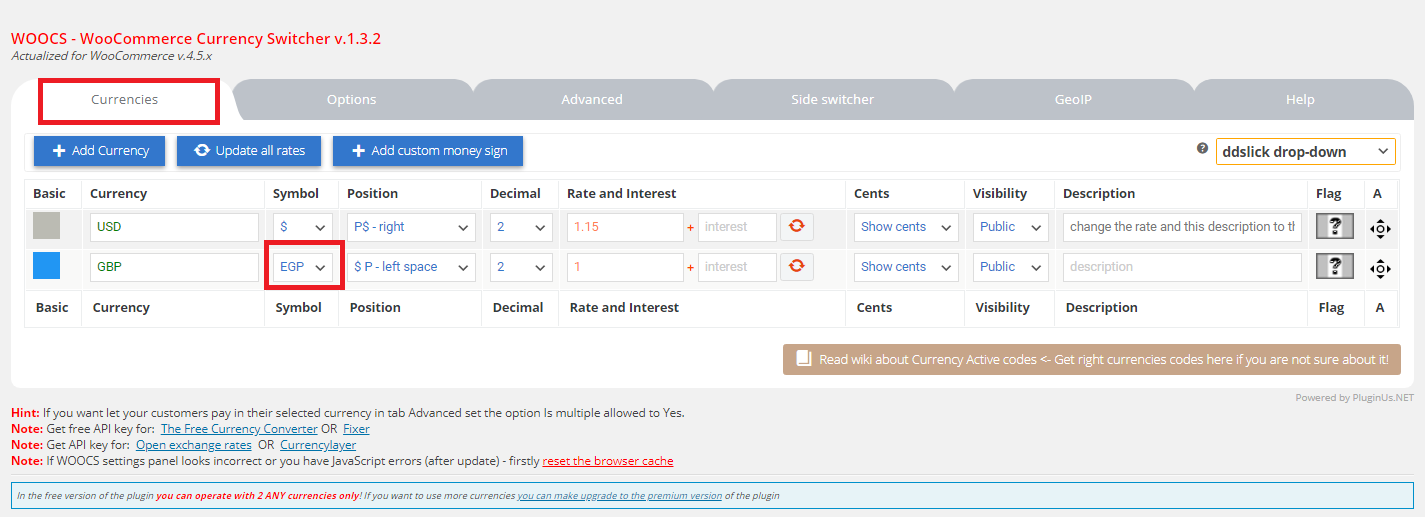The image size is (1425, 517).
Task: Click the Add Currency button
Action: (x=100, y=151)
